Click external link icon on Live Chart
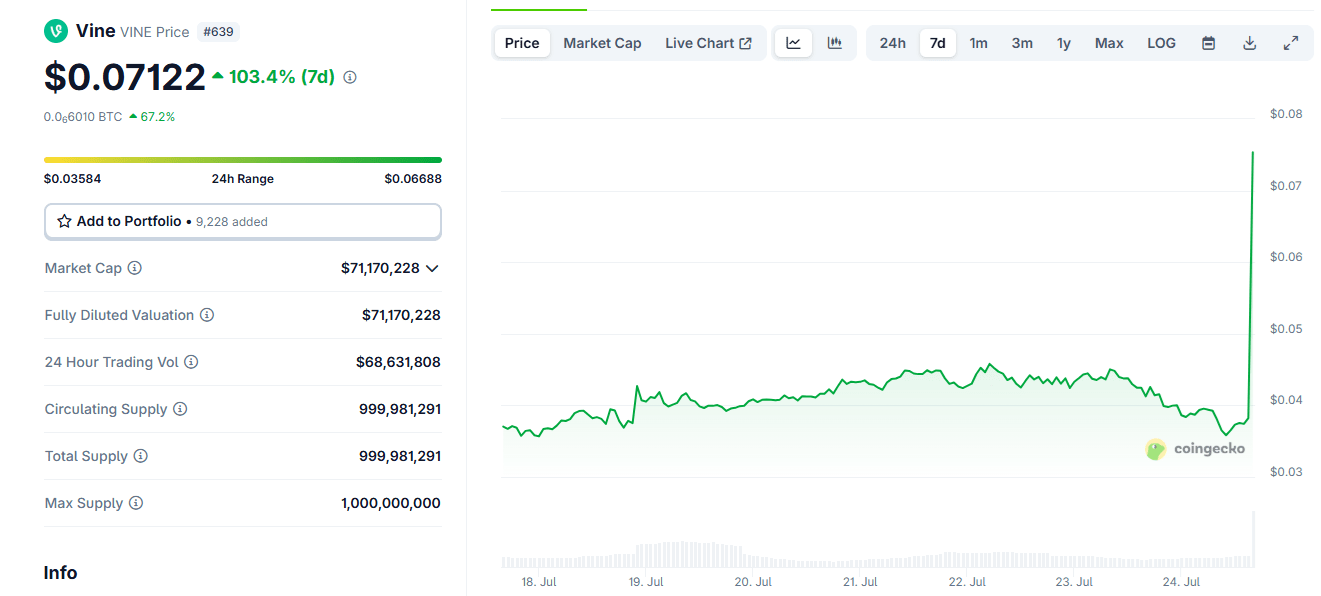 pos(746,43)
